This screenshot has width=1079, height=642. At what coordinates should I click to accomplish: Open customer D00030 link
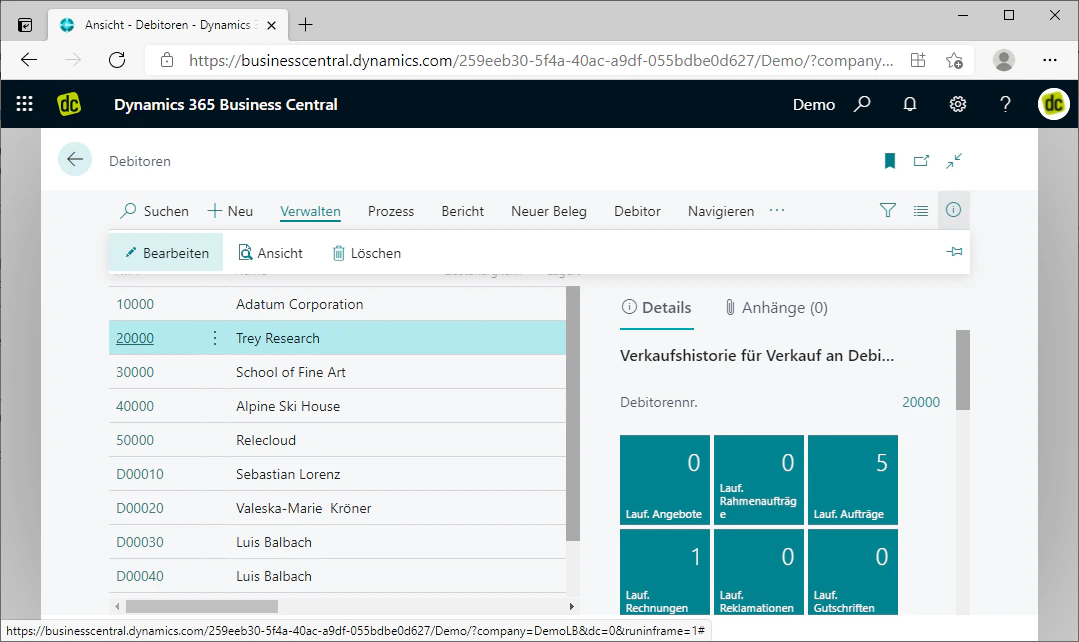tap(140, 542)
